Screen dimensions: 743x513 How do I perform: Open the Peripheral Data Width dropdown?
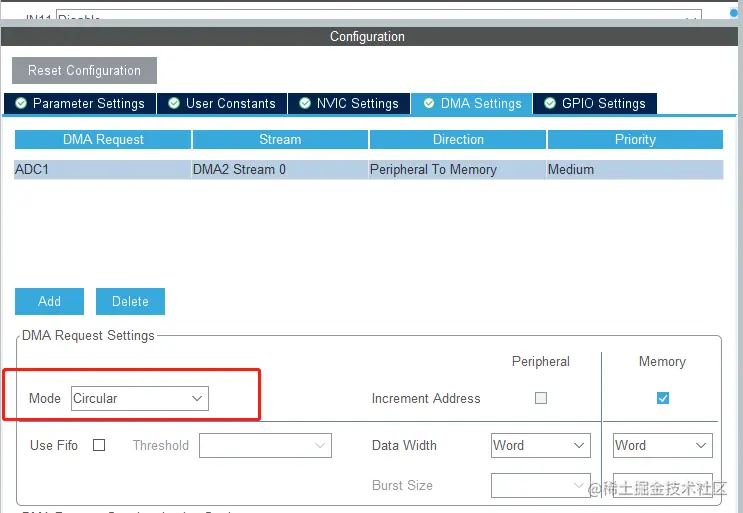[541, 445]
